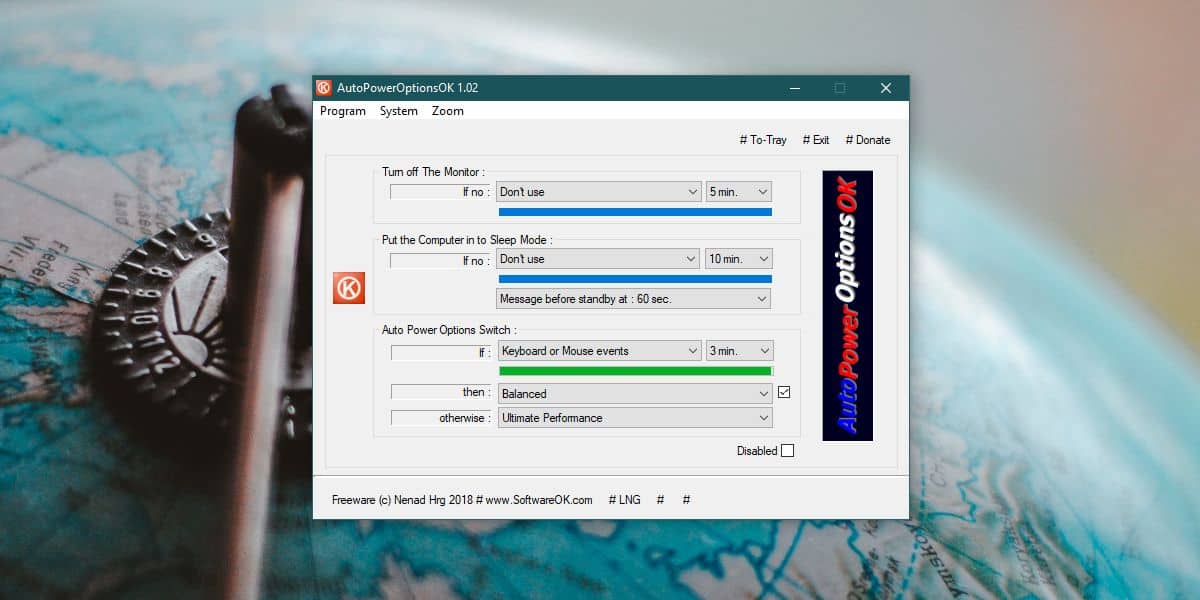
Task: Open 'Message before standby at : 60 sec.' dropdown
Action: click(x=634, y=299)
